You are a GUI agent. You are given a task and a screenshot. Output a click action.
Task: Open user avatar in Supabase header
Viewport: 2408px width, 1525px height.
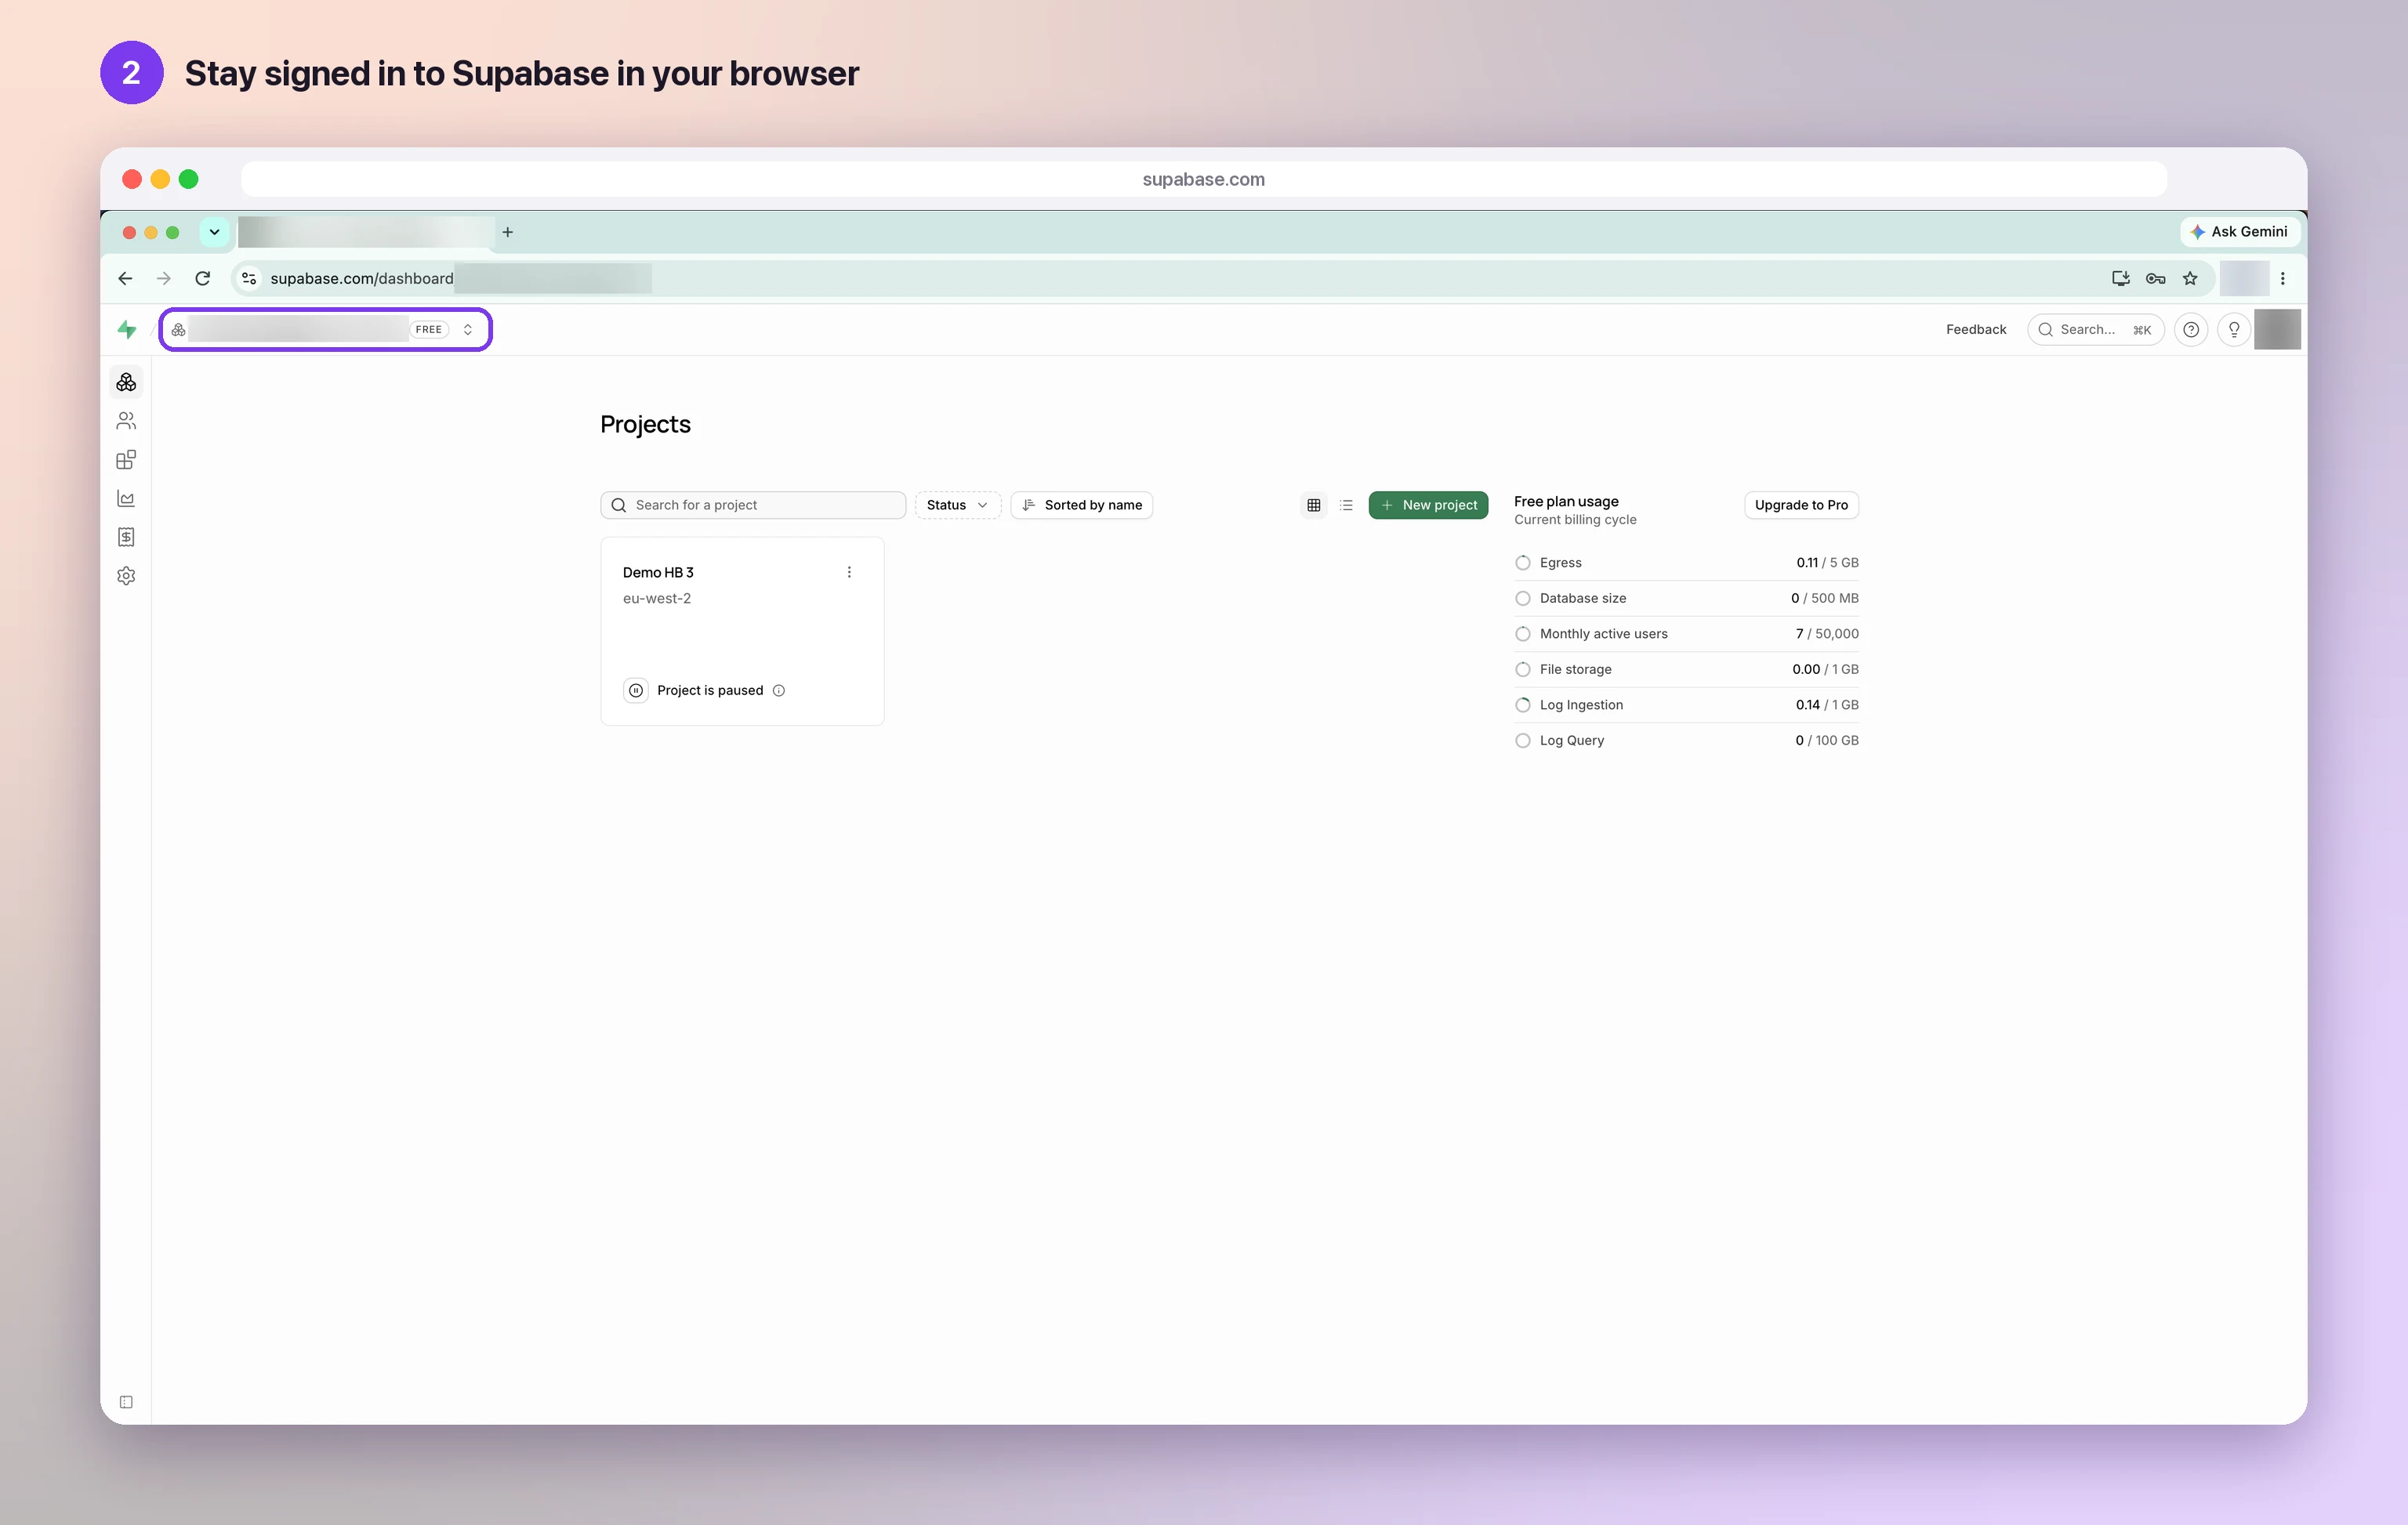(x=2277, y=329)
